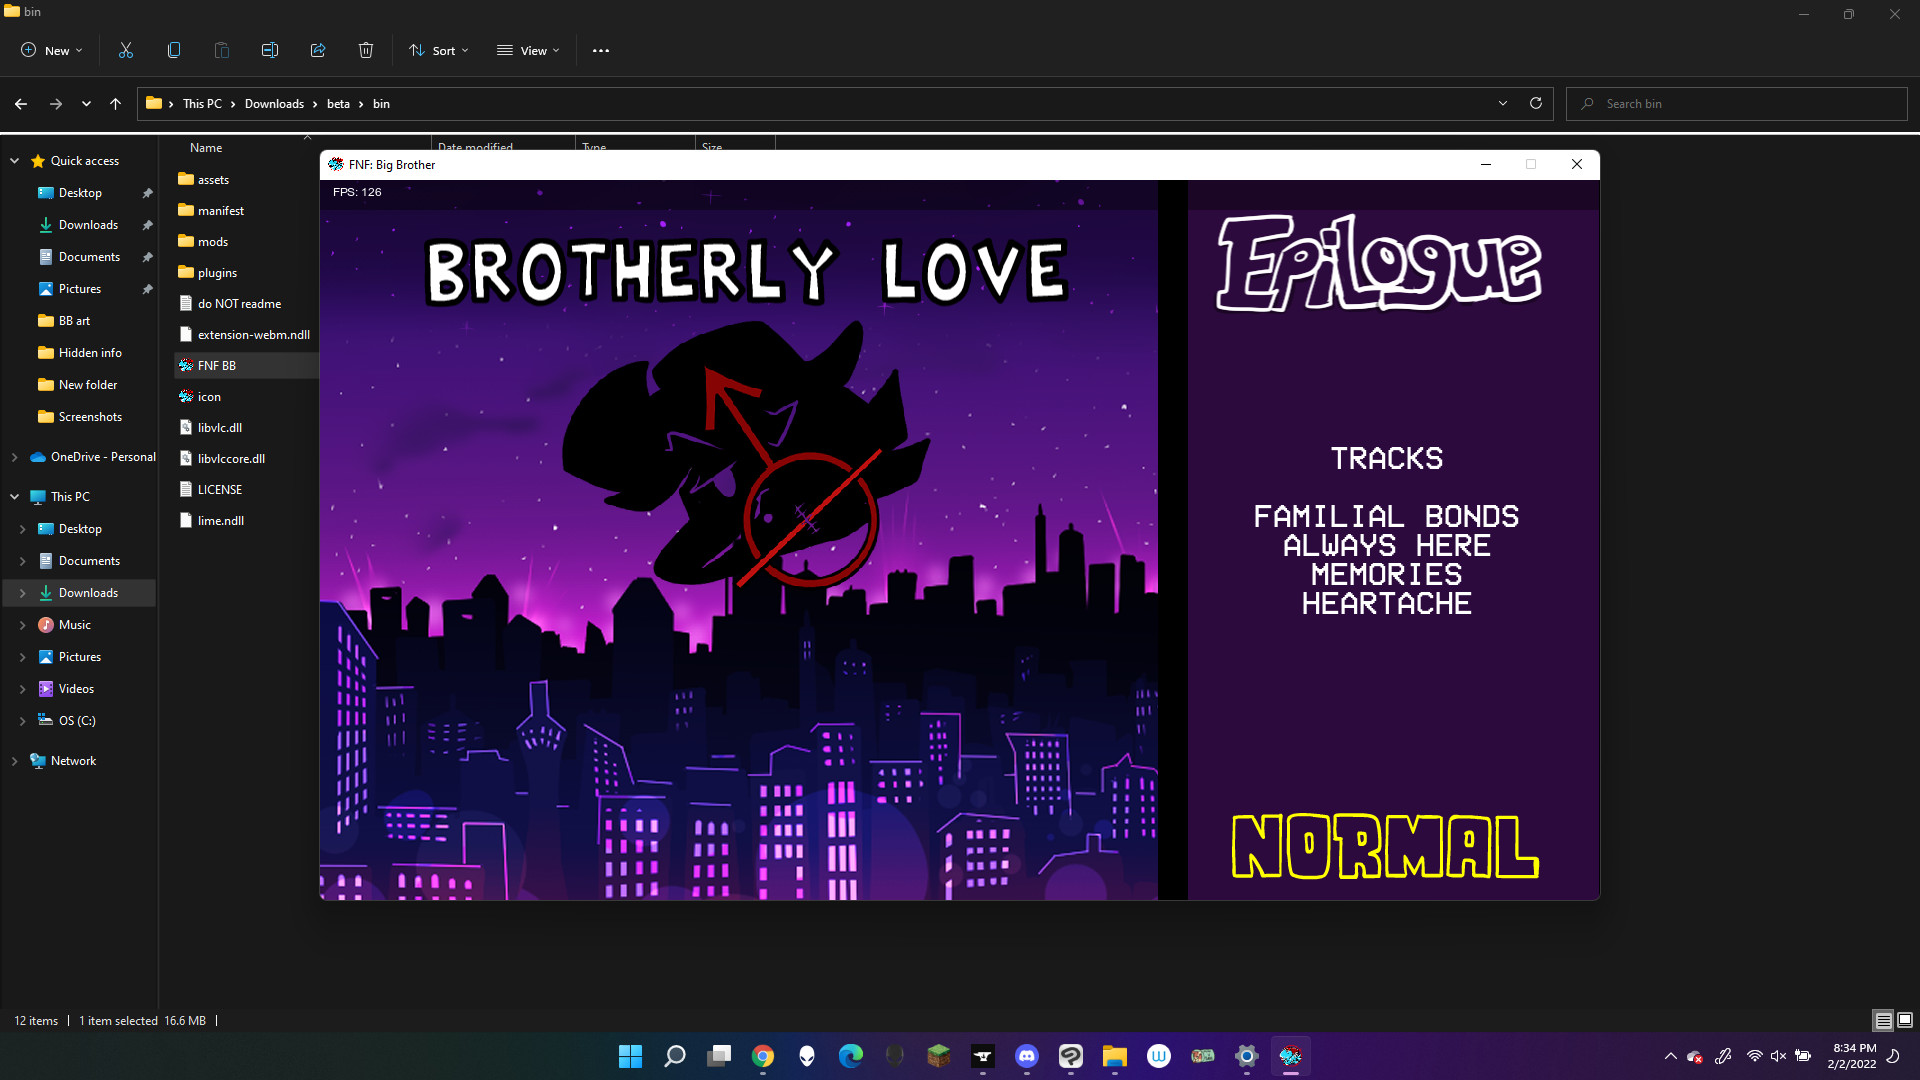Click the Rename icon in toolbar
Image resolution: width=1920 pixels, height=1080 pixels.
[270, 50]
